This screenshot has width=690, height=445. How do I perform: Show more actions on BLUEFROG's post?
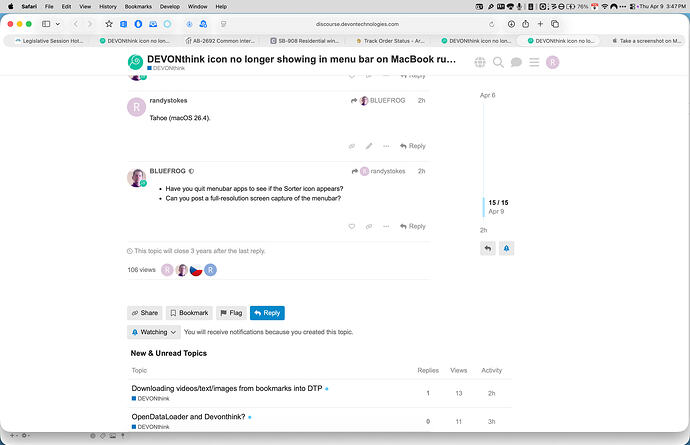click(x=385, y=227)
